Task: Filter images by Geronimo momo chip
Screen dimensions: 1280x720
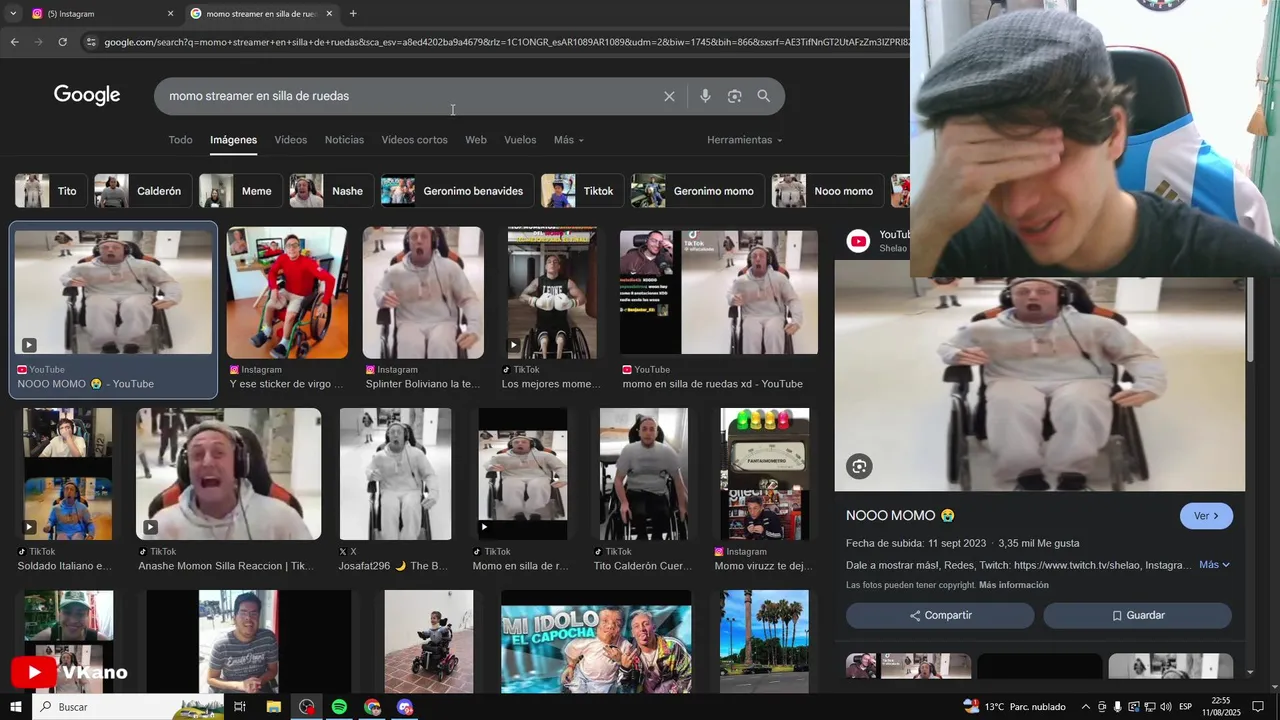Action: coord(697,191)
